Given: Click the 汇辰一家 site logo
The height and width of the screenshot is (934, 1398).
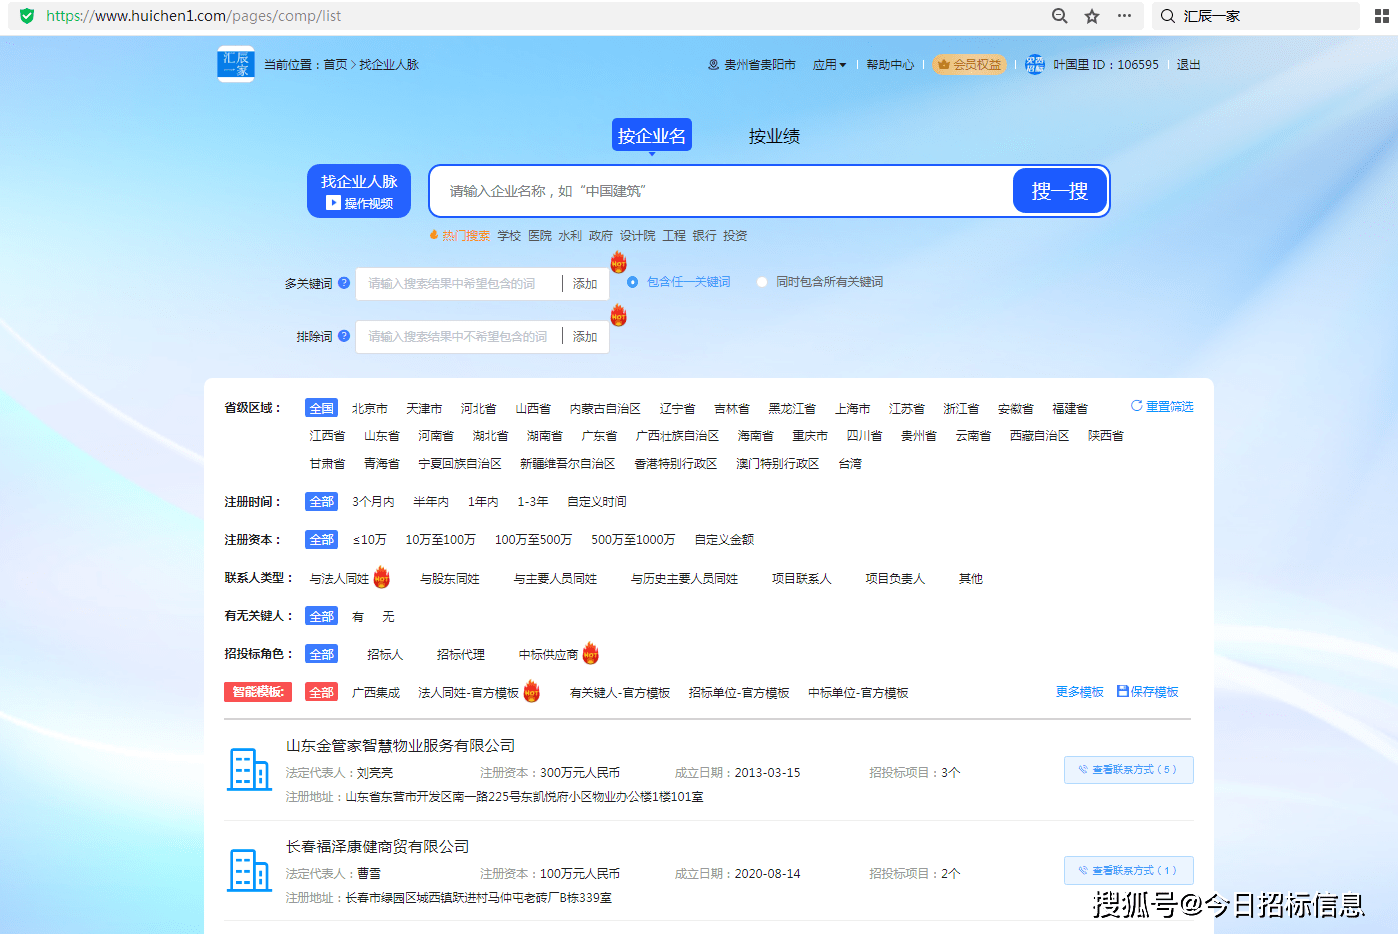Looking at the screenshot, I should click(x=236, y=64).
